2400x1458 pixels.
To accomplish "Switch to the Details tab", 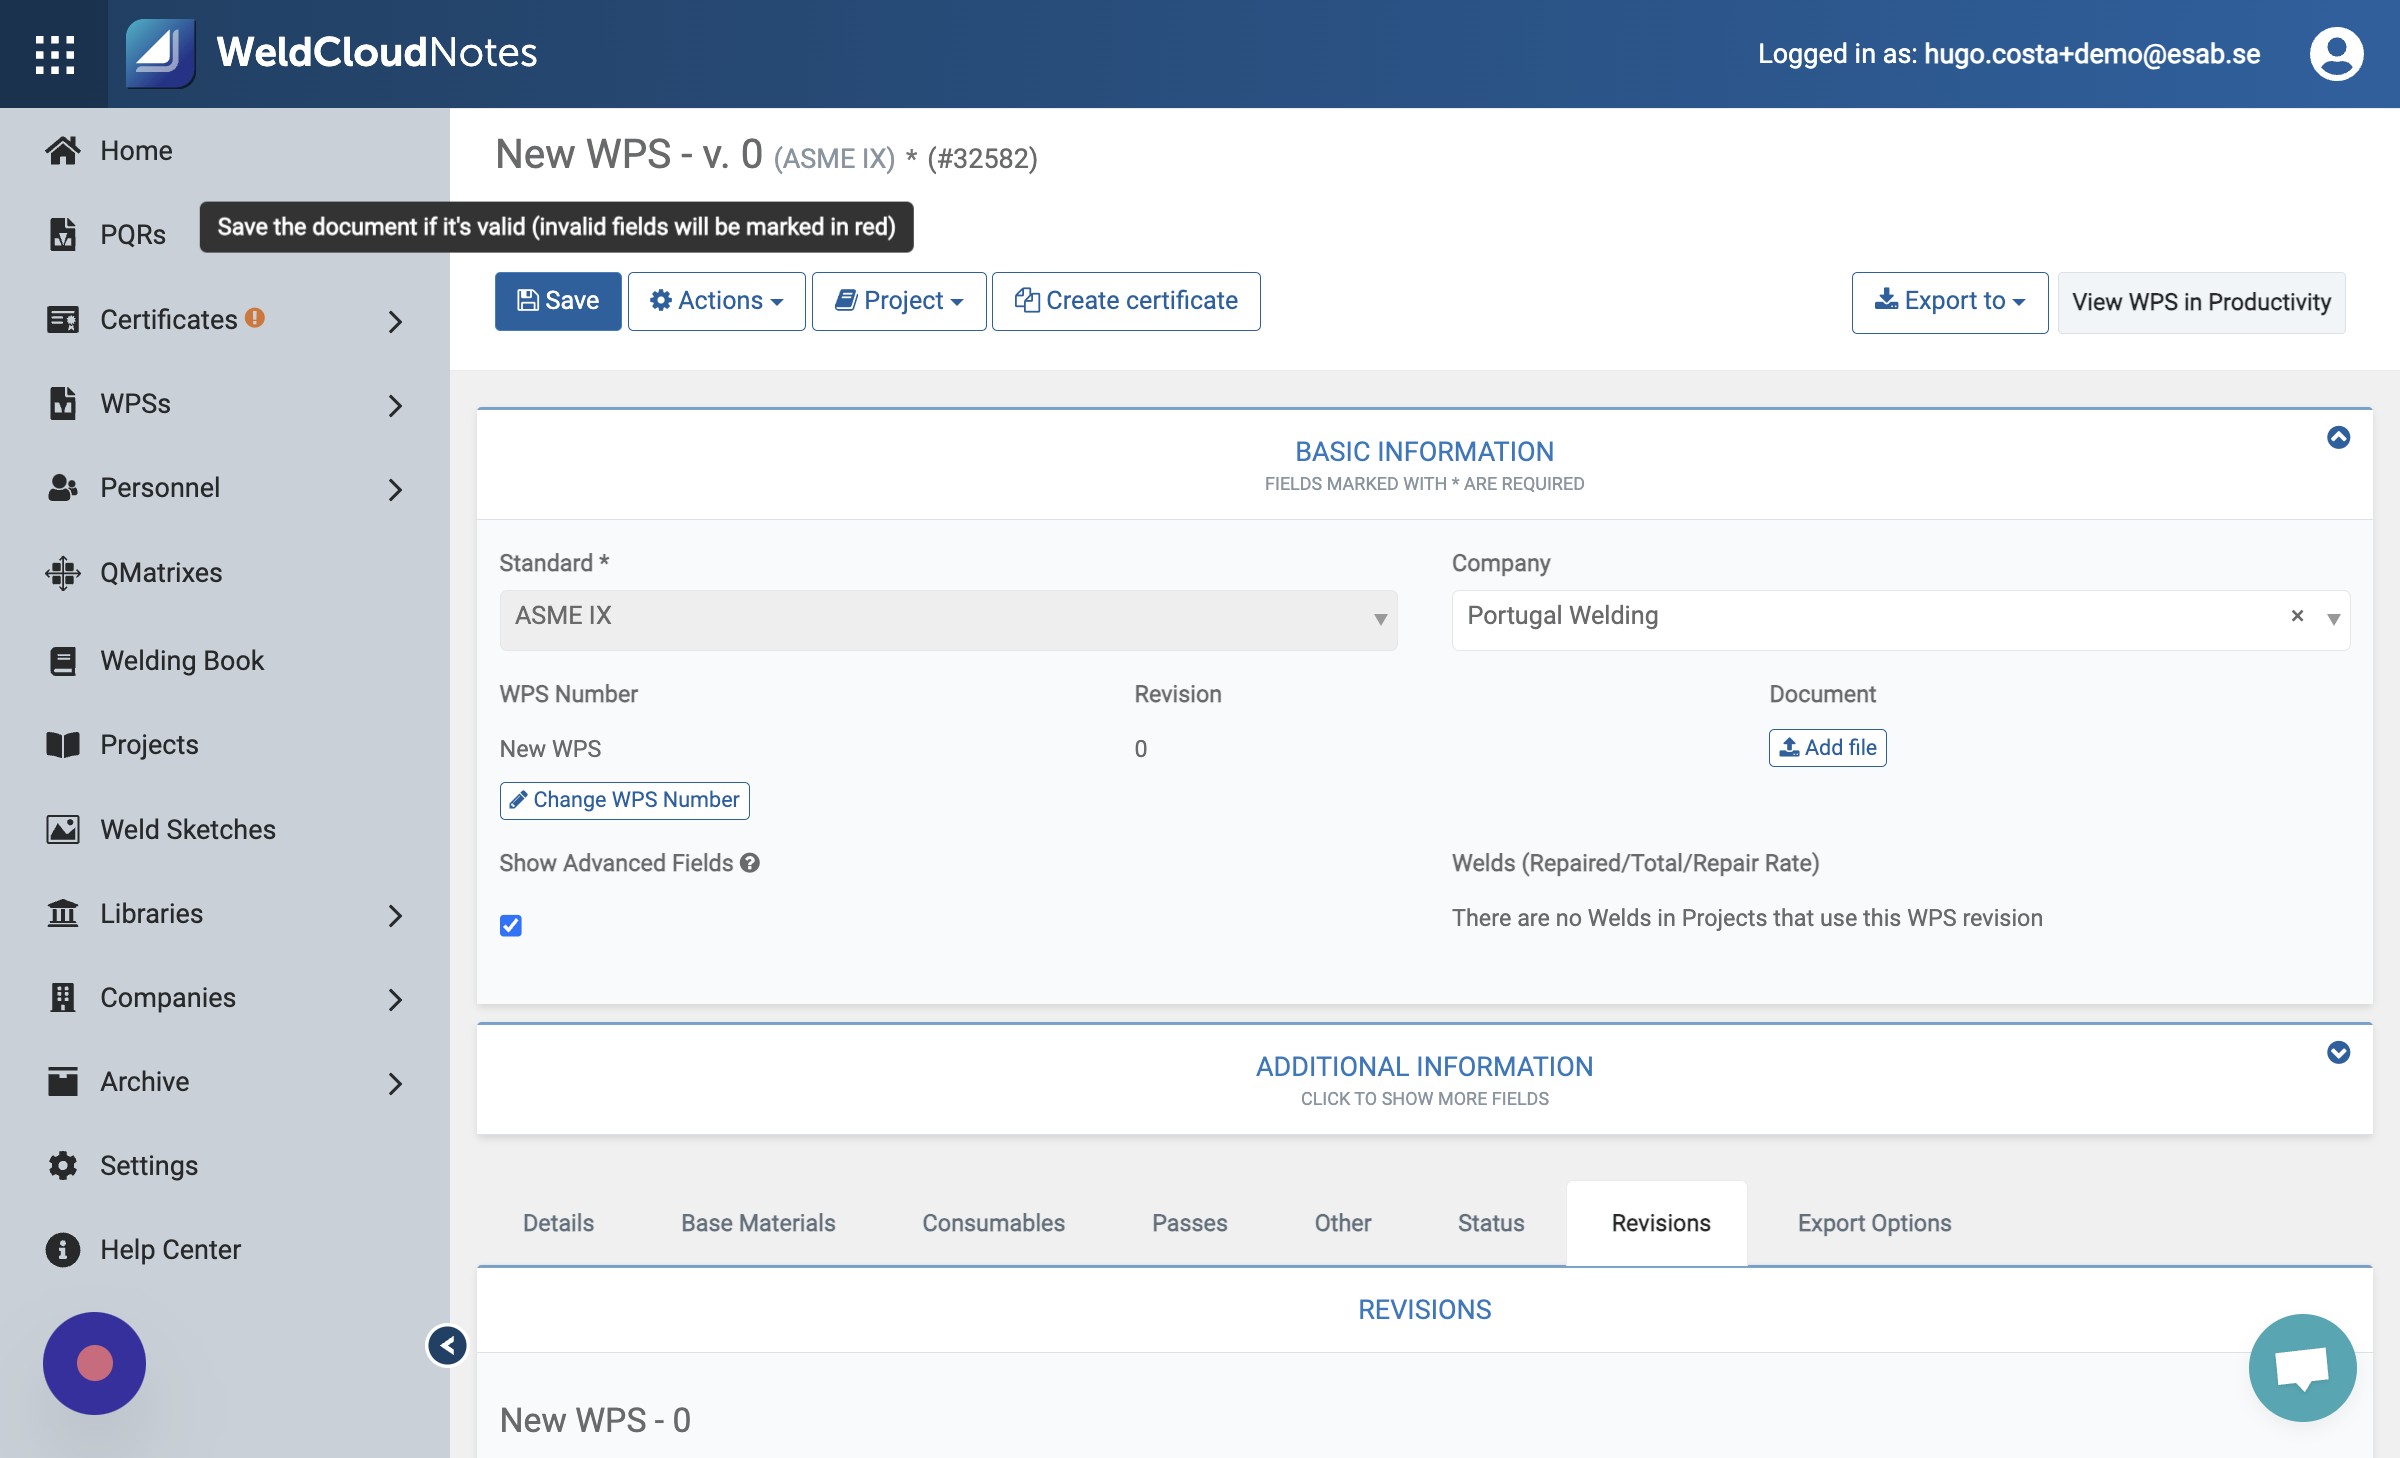I will (x=558, y=1223).
